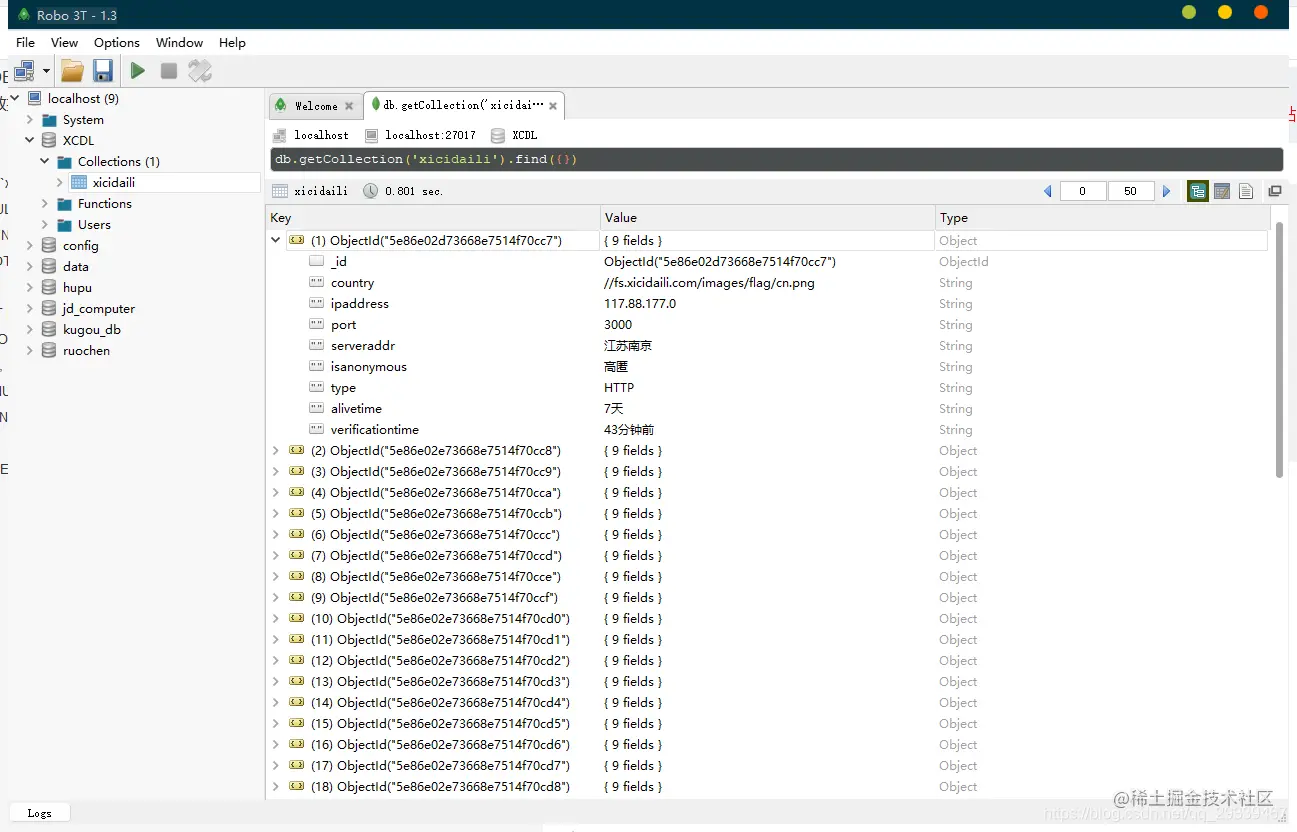Click the Connect to MongoDB toolbar icon
Screen dimensions: 1297x832
pos(24,71)
